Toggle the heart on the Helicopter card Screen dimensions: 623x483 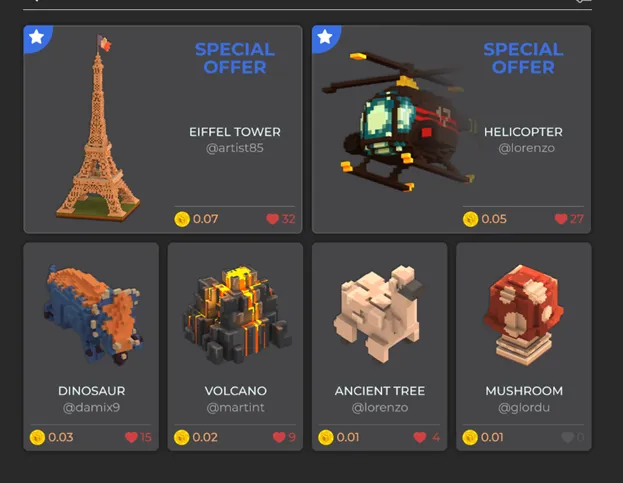tap(561, 219)
